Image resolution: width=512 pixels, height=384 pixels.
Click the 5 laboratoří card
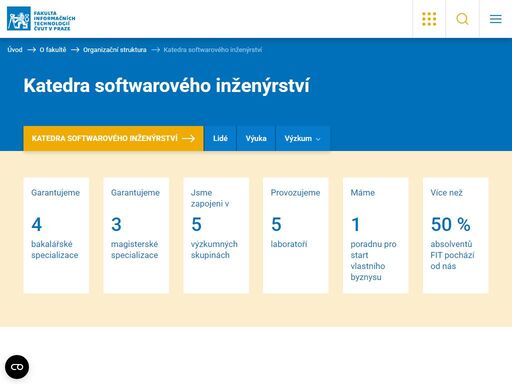[x=296, y=235]
